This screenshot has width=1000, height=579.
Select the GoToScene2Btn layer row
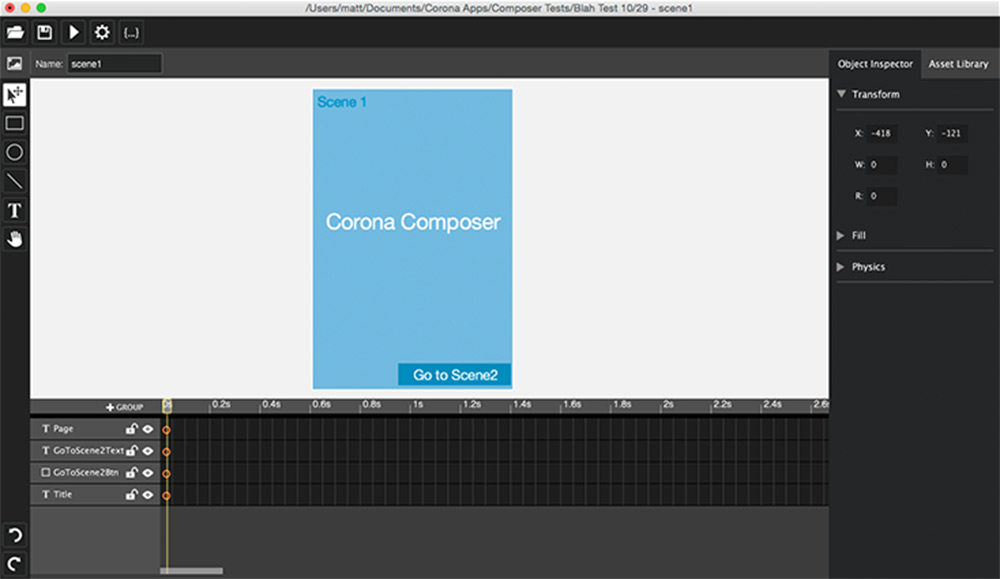click(x=96, y=473)
